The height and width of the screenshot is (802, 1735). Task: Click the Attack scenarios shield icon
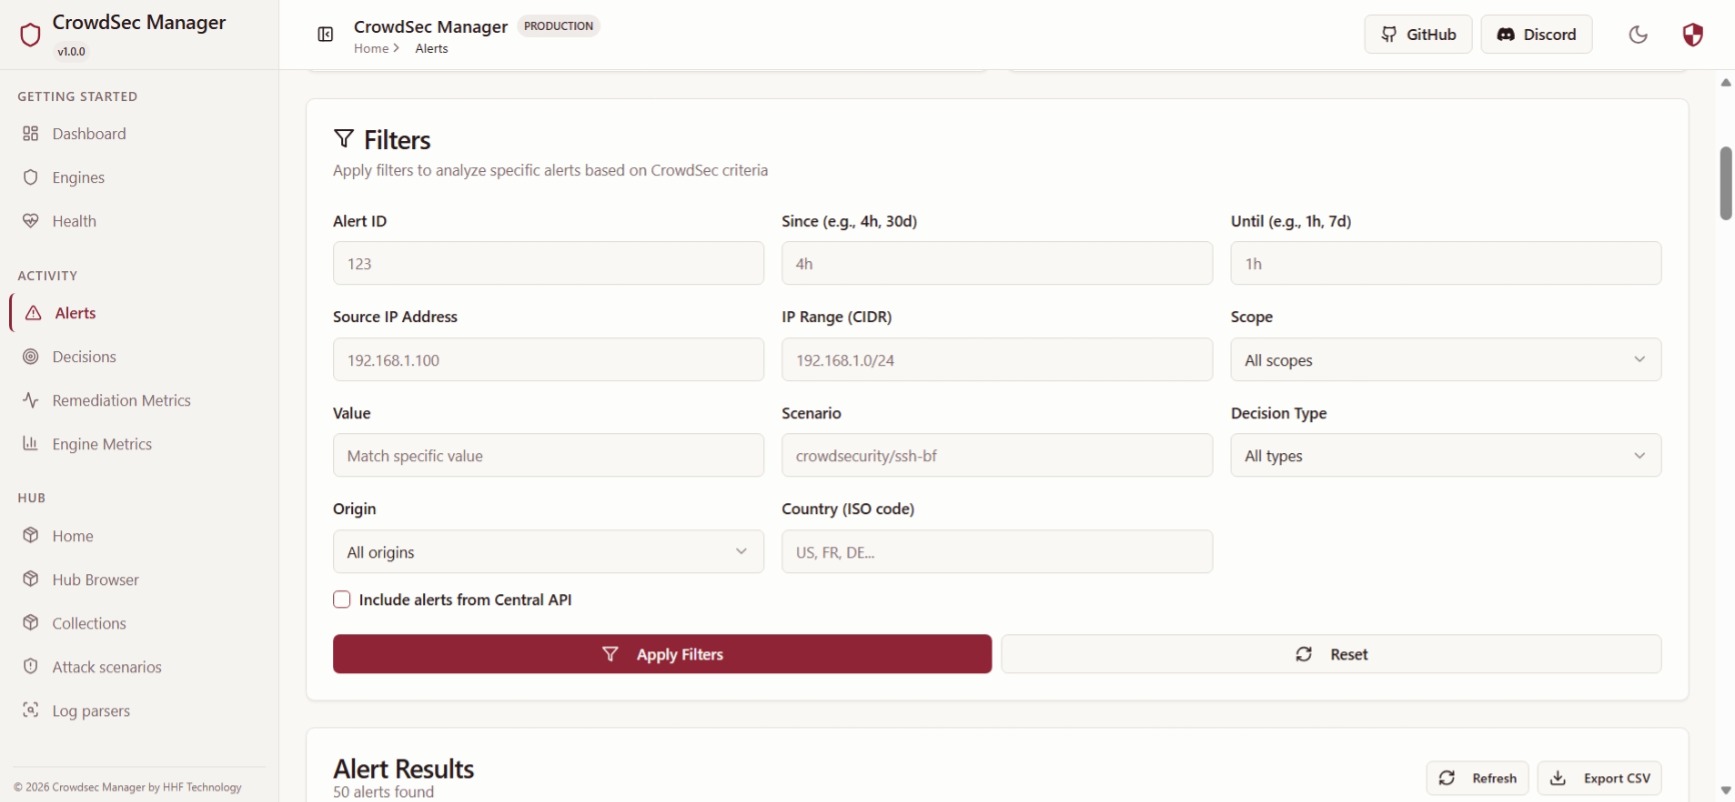coord(31,667)
